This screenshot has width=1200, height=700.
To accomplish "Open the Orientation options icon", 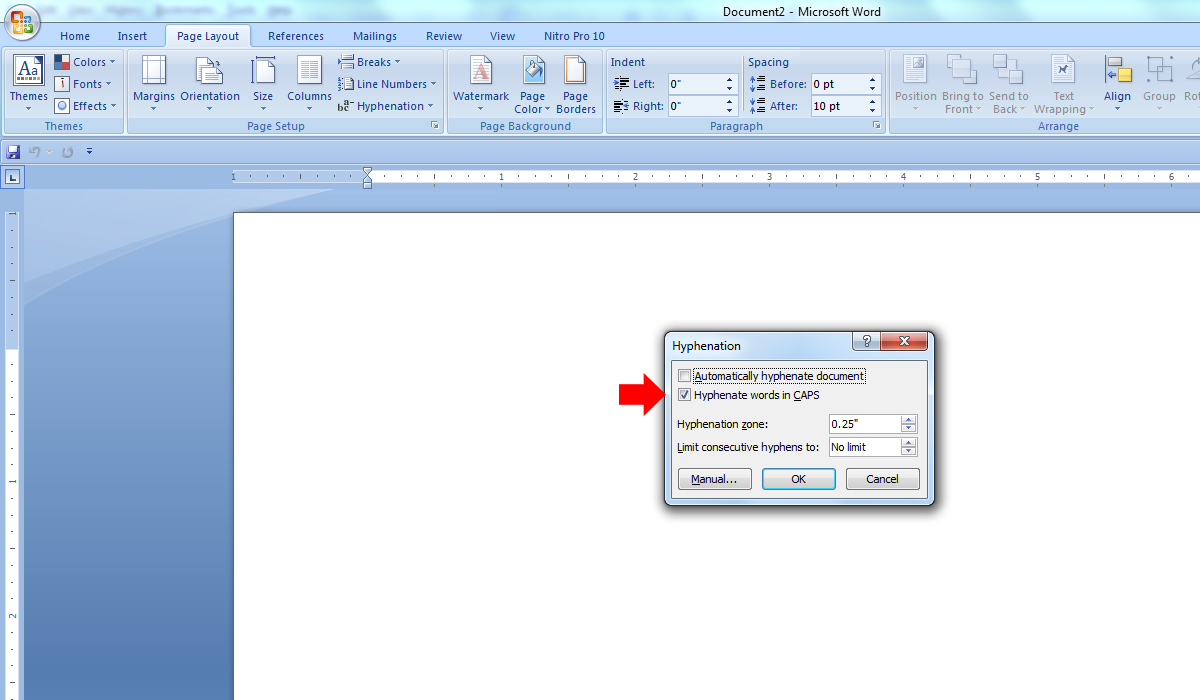I will (x=209, y=72).
